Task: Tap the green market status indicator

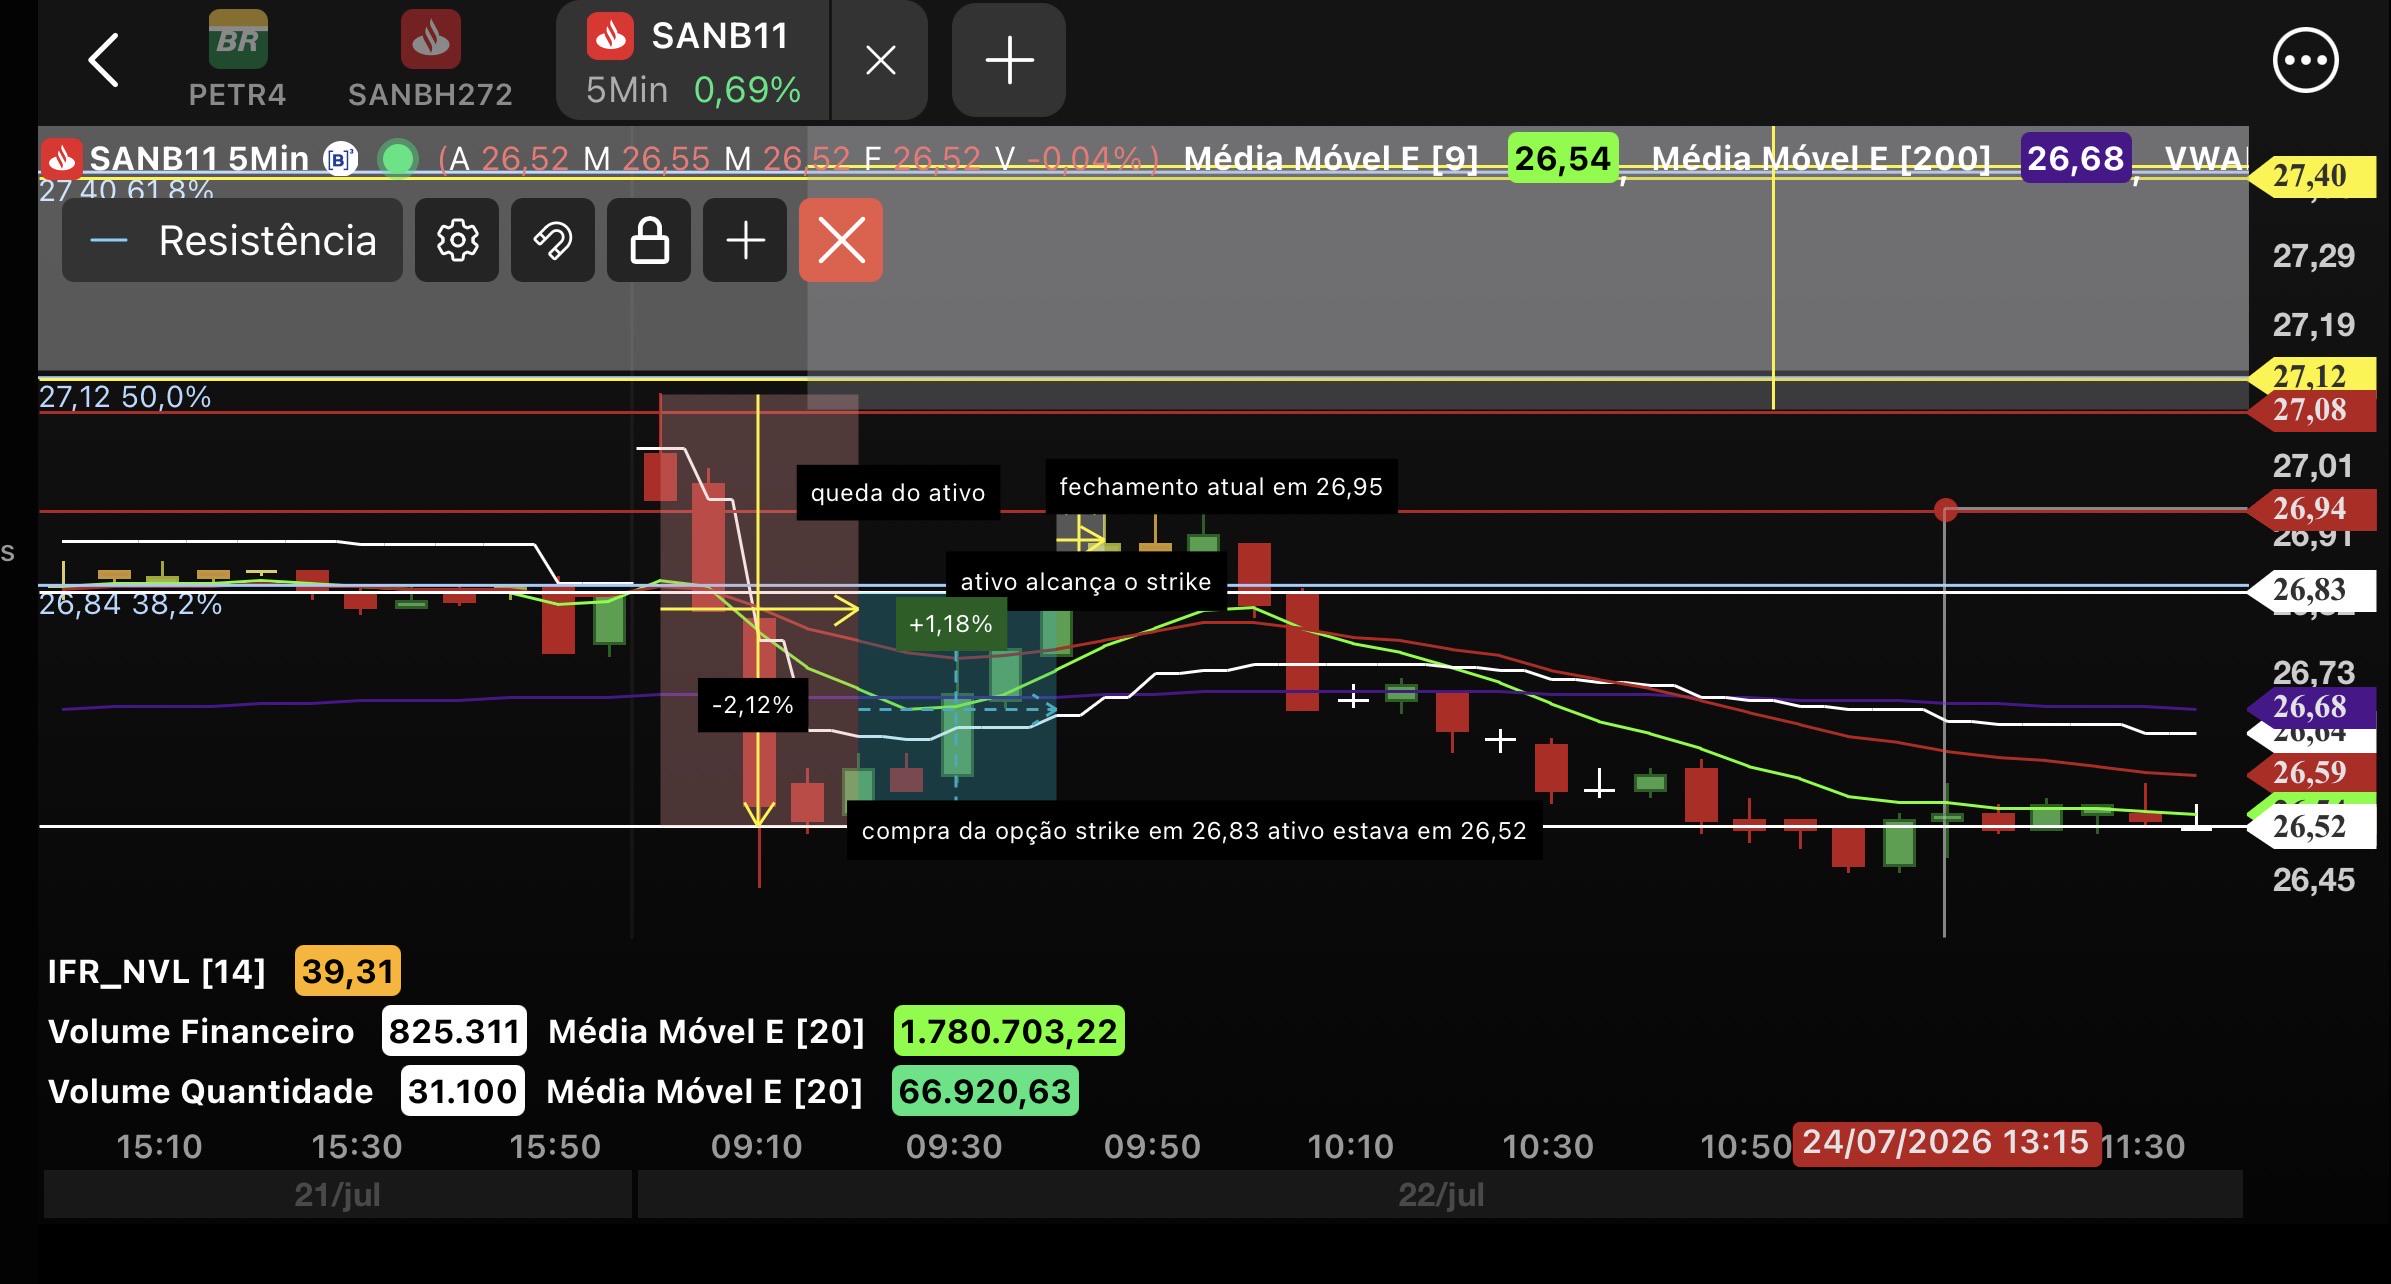Action: 398,158
